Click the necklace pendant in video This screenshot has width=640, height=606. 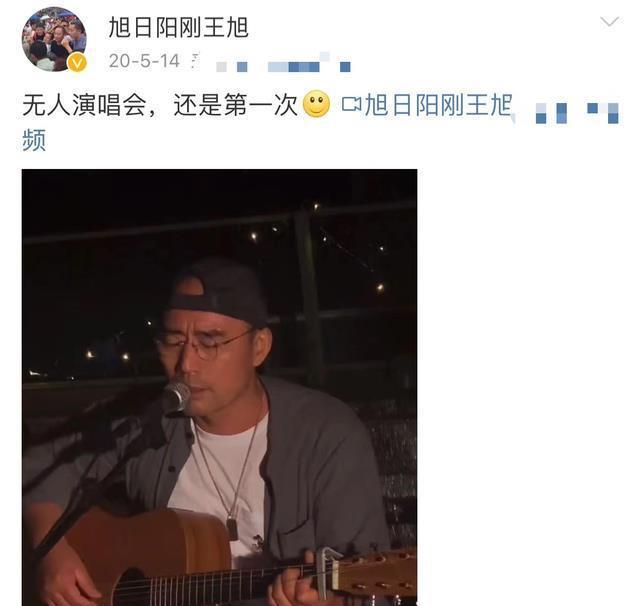pos(233,528)
